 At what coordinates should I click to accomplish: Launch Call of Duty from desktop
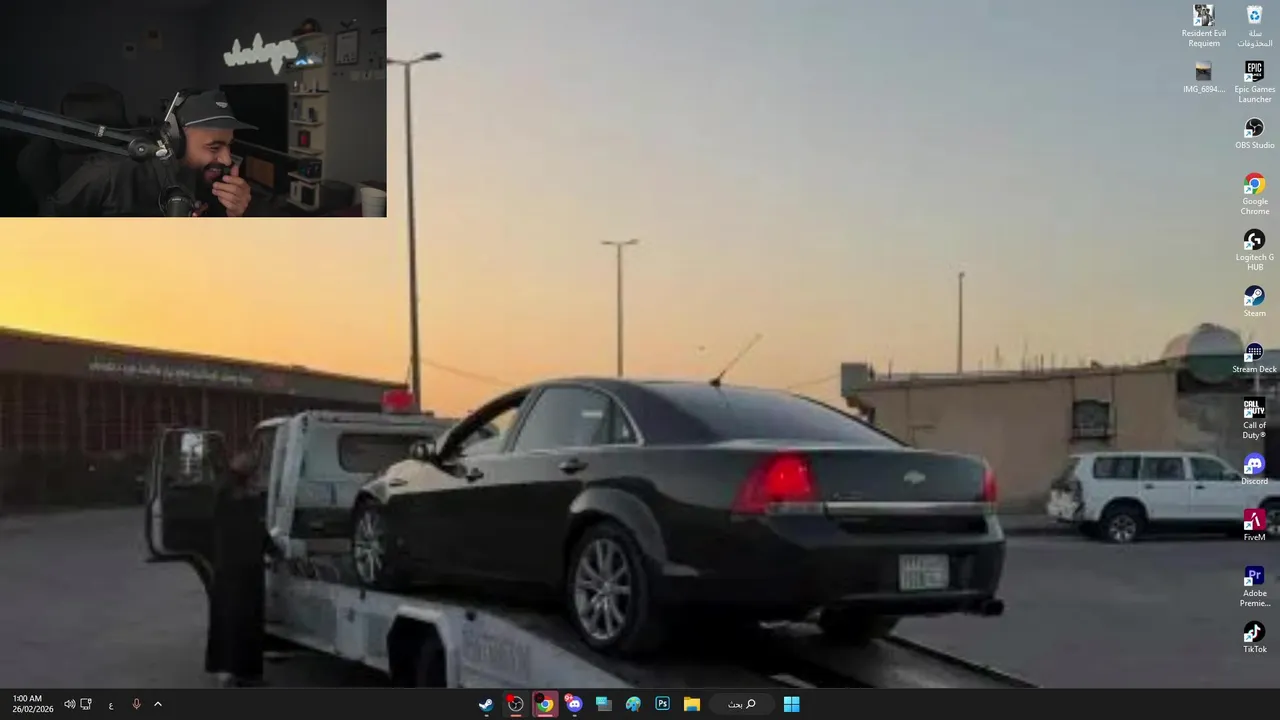[1254, 418]
